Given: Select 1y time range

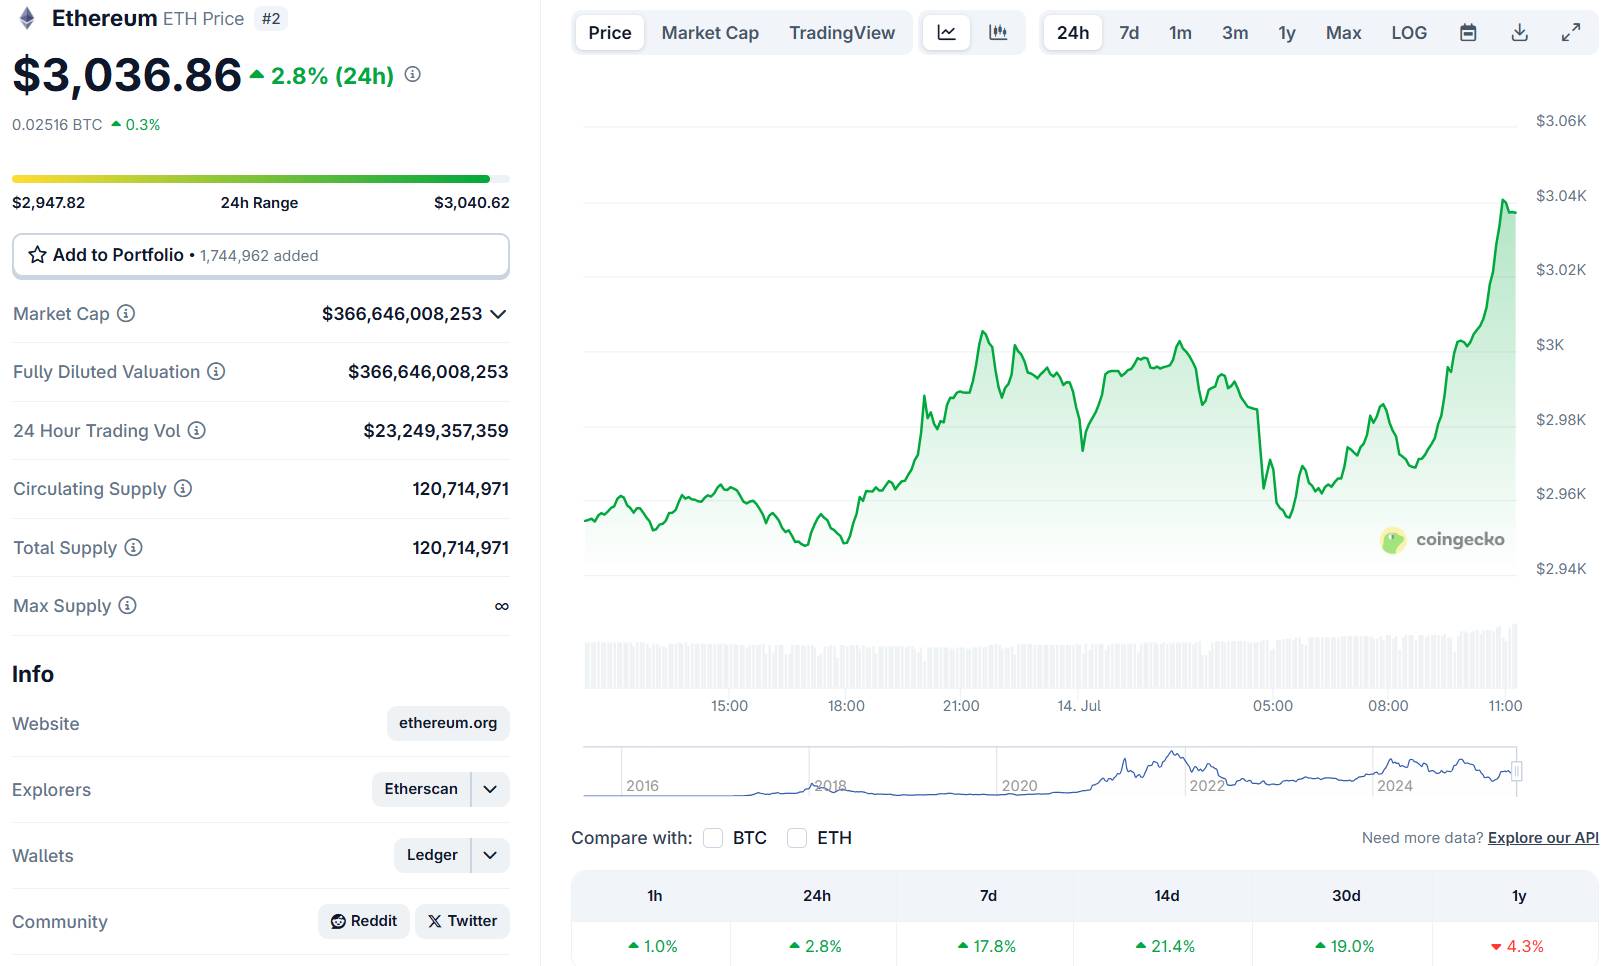Looking at the screenshot, I should click(1287, 33).
